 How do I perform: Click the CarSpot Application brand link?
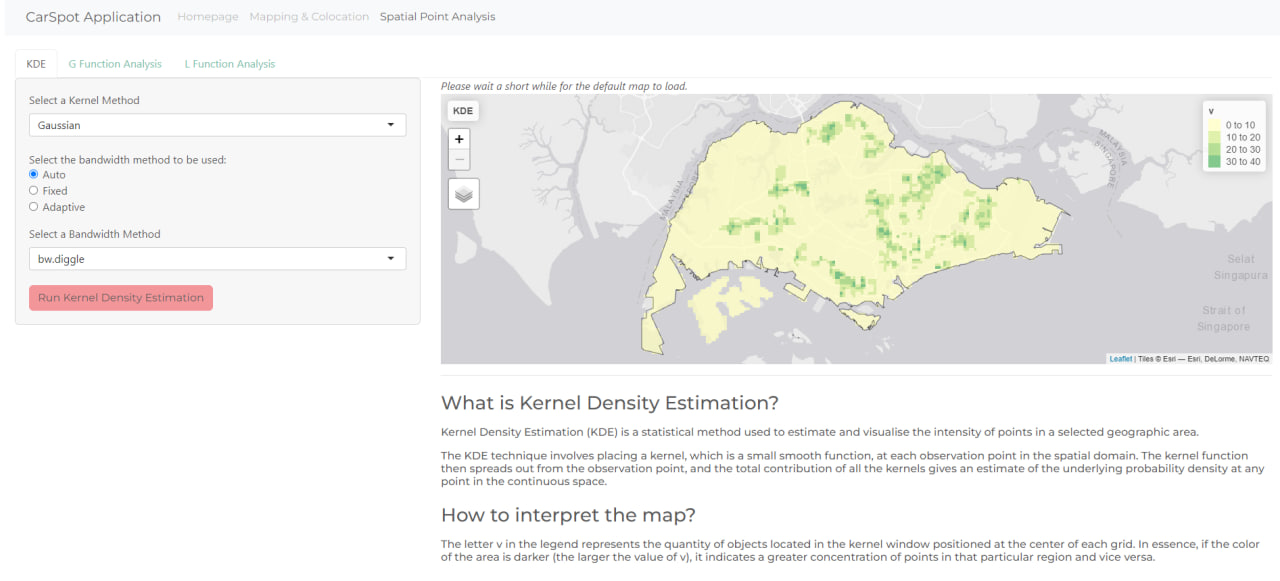[93, 17]
